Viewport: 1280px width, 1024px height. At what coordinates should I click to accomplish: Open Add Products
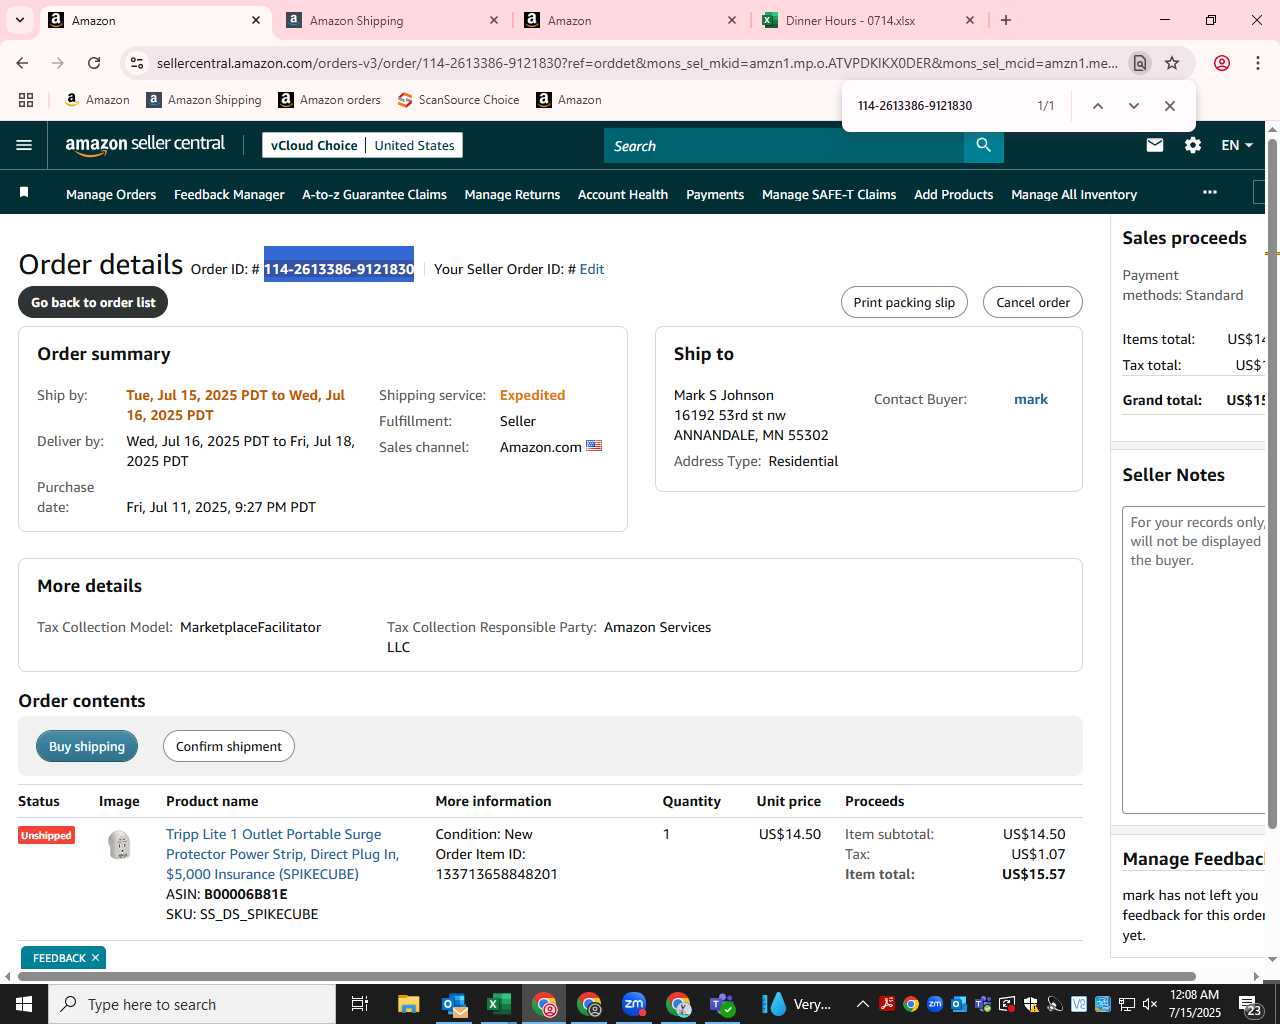(953, 194)
